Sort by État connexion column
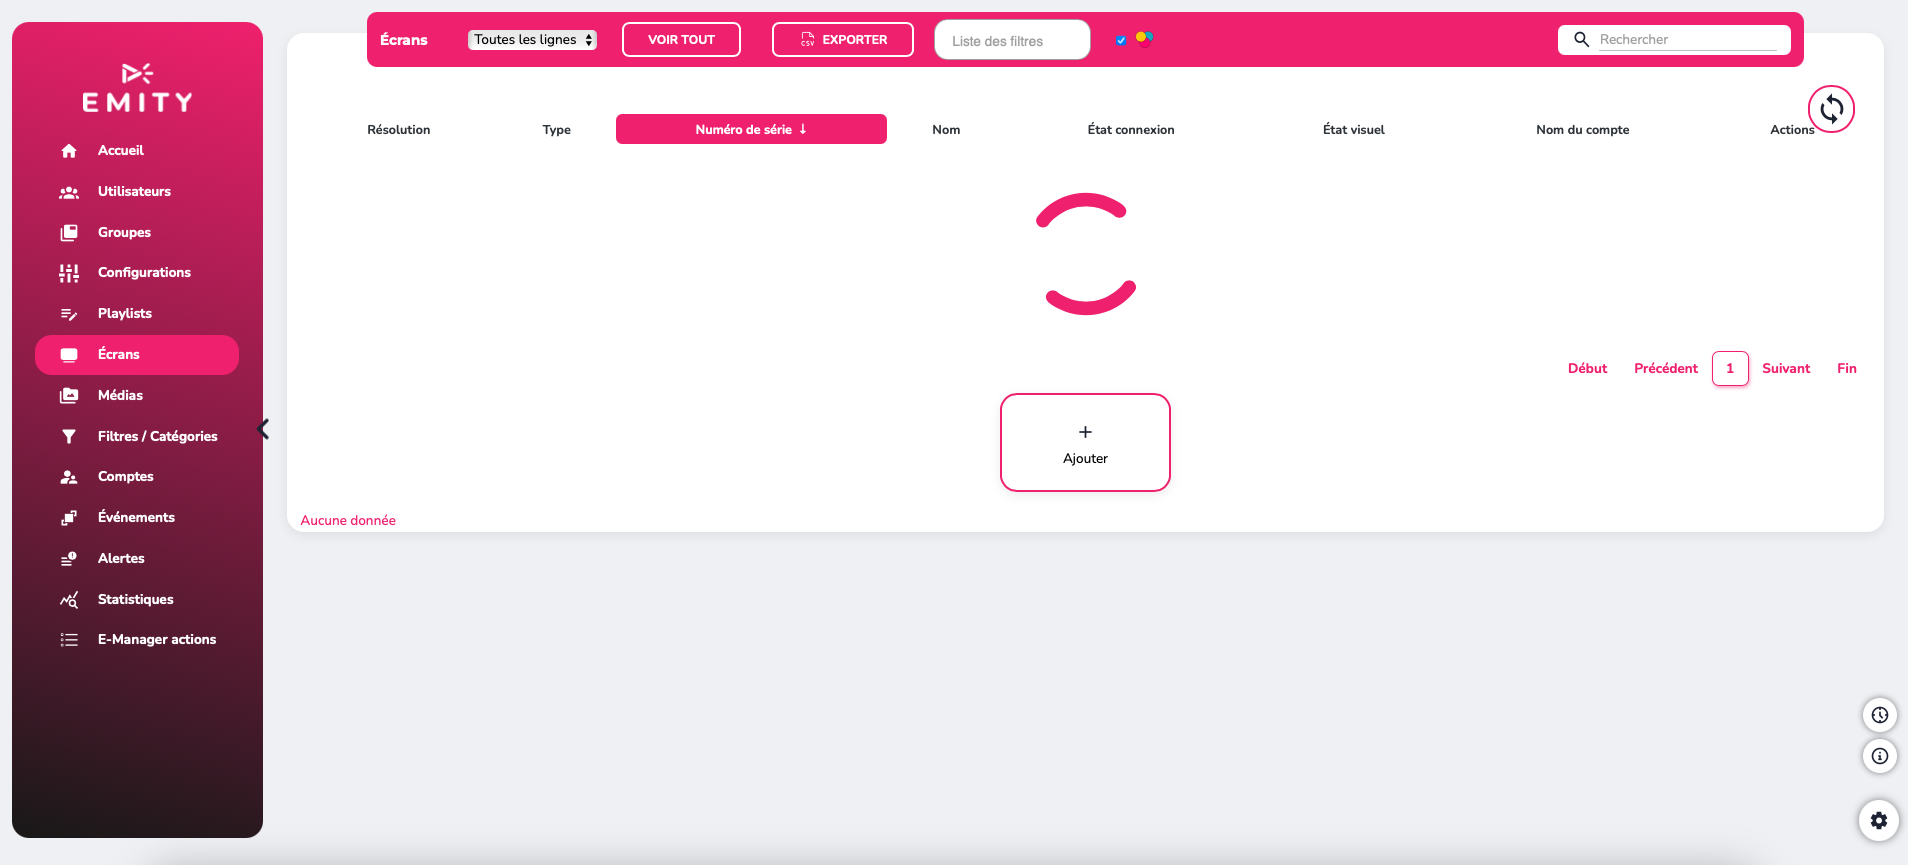This screenshot has height=865, width=1908. pos(1131,130)
